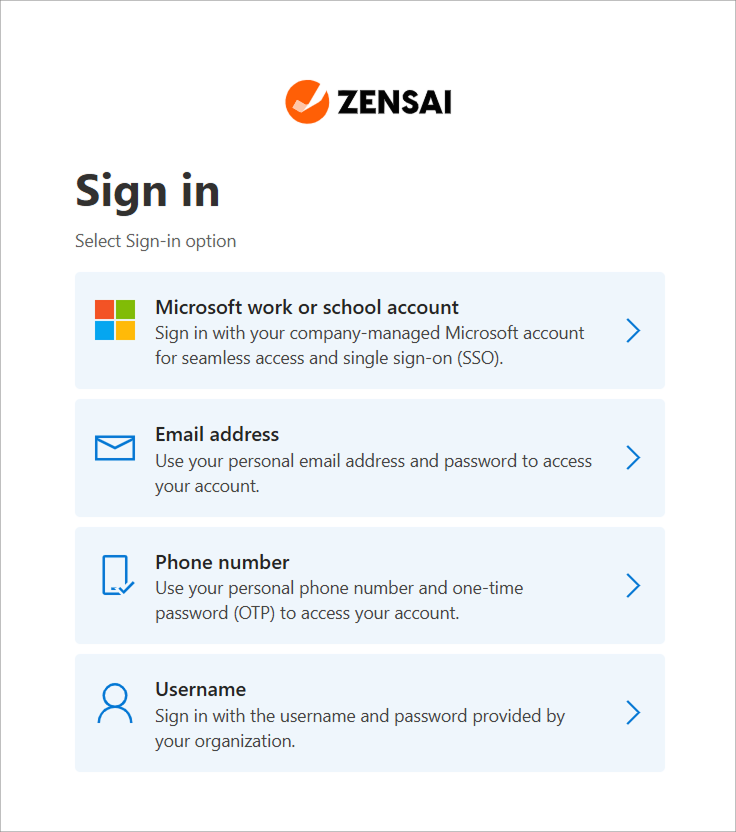Click the organization-provided username description text
The image size is (736, 832).
tap(360, 728)
